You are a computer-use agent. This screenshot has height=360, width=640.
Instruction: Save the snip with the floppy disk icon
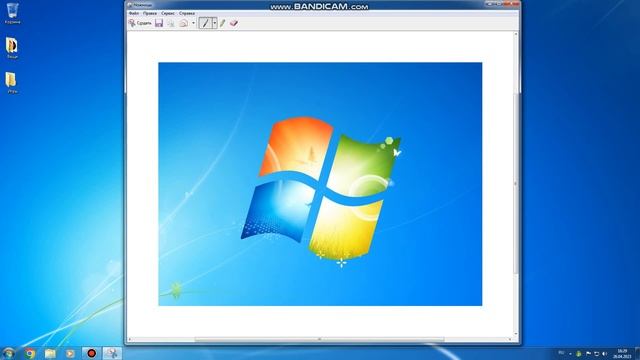[x=159, y=23]
